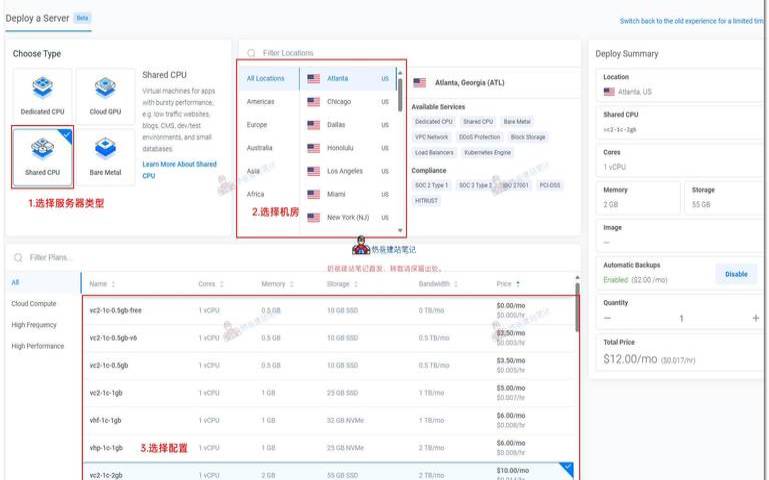Viewport: 769px width, 480px height.
Task: Disable Automatic Backups
Action: [x=735, y=273]
